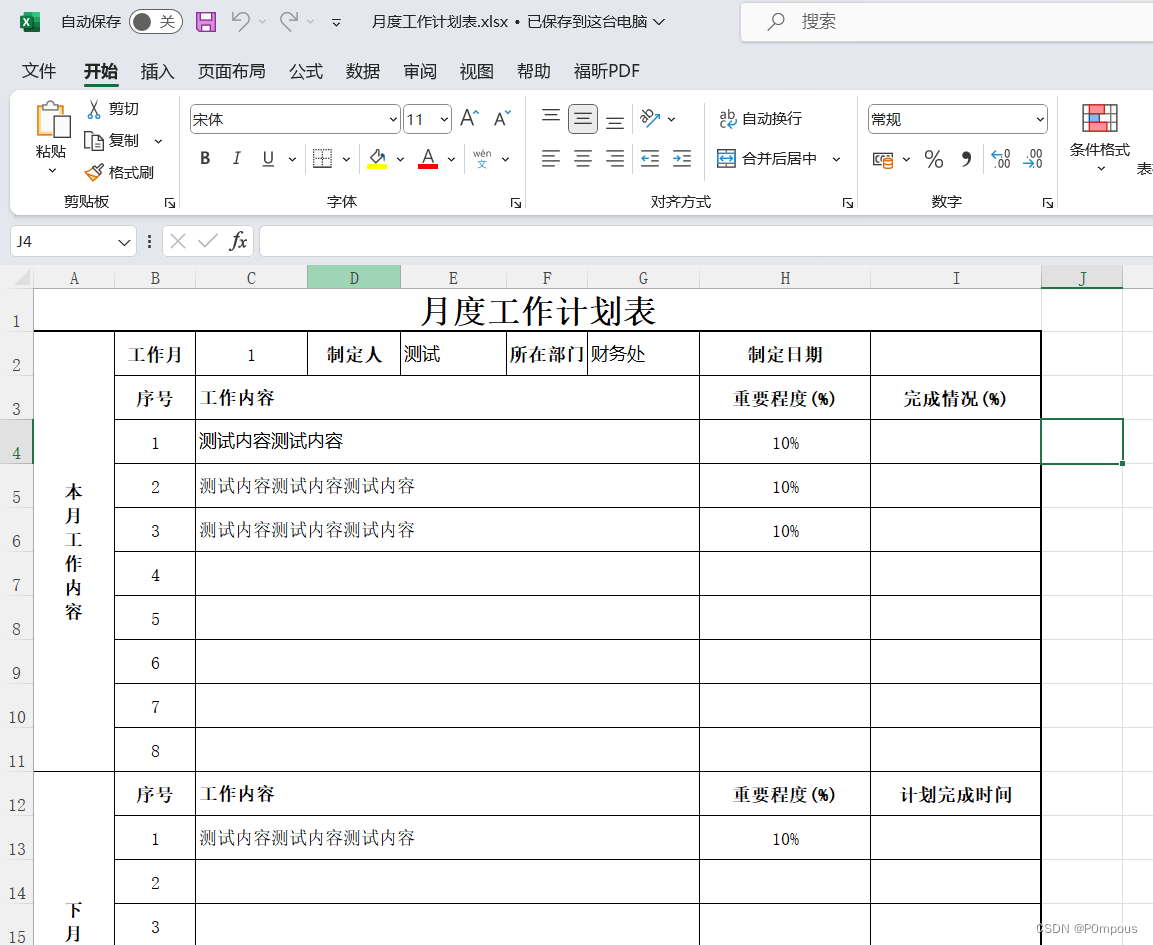
Task: Click the Percent Style icon
Action: tap(934, 158)
